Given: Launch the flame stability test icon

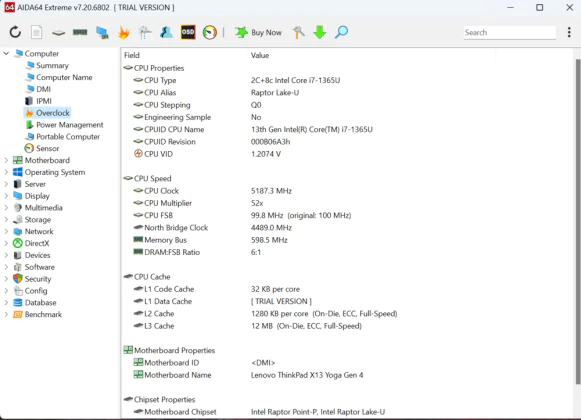Looking at the screenshot, I should (124, 33).
